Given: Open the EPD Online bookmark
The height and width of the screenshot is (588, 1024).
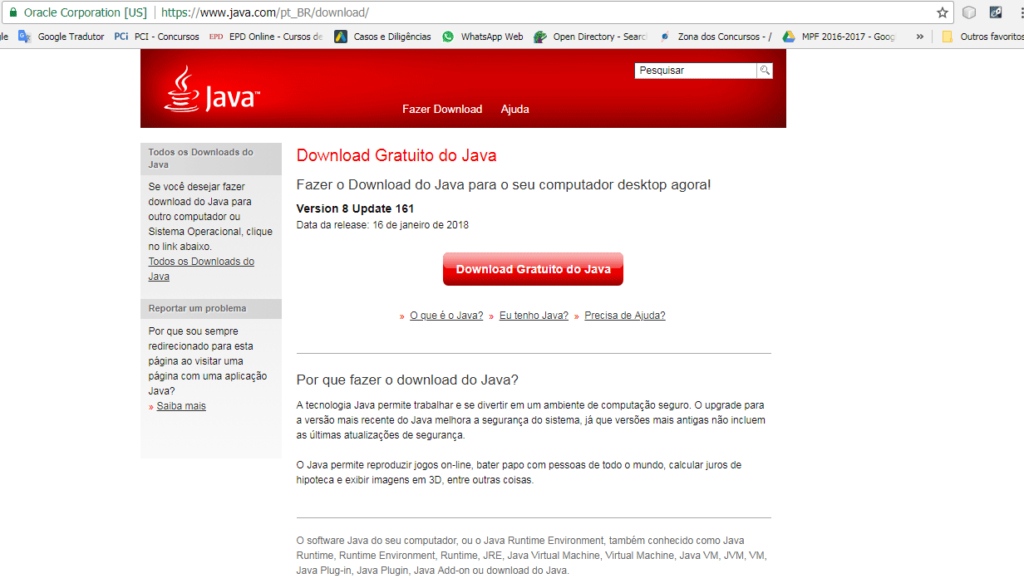Looking at the screenshot, I should point(266,37).
